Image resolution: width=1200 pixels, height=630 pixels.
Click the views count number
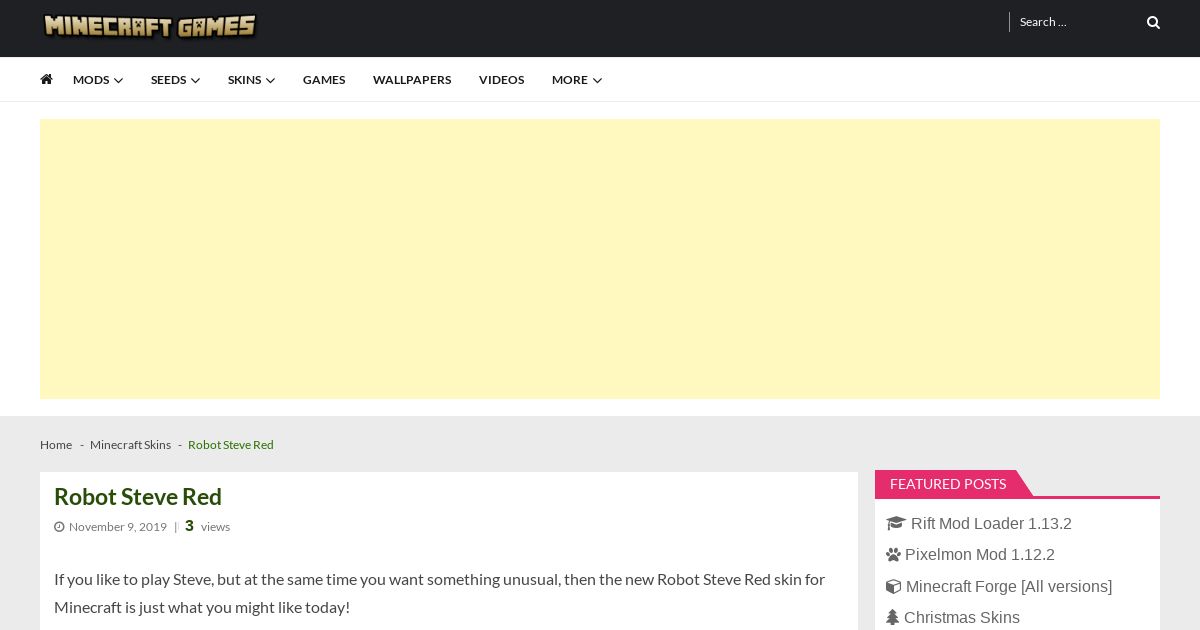(x=189, y=526)
